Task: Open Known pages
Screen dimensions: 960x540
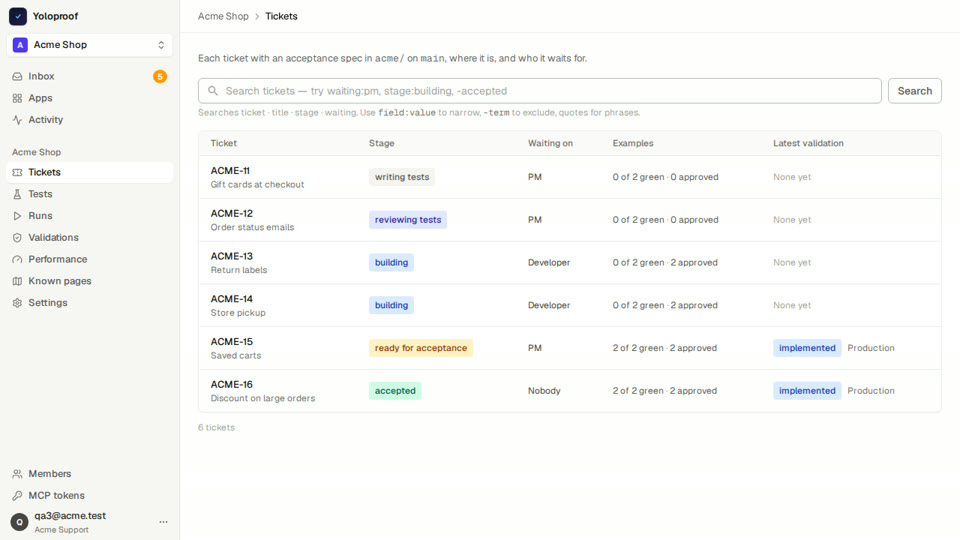Action: coord(89,281)
